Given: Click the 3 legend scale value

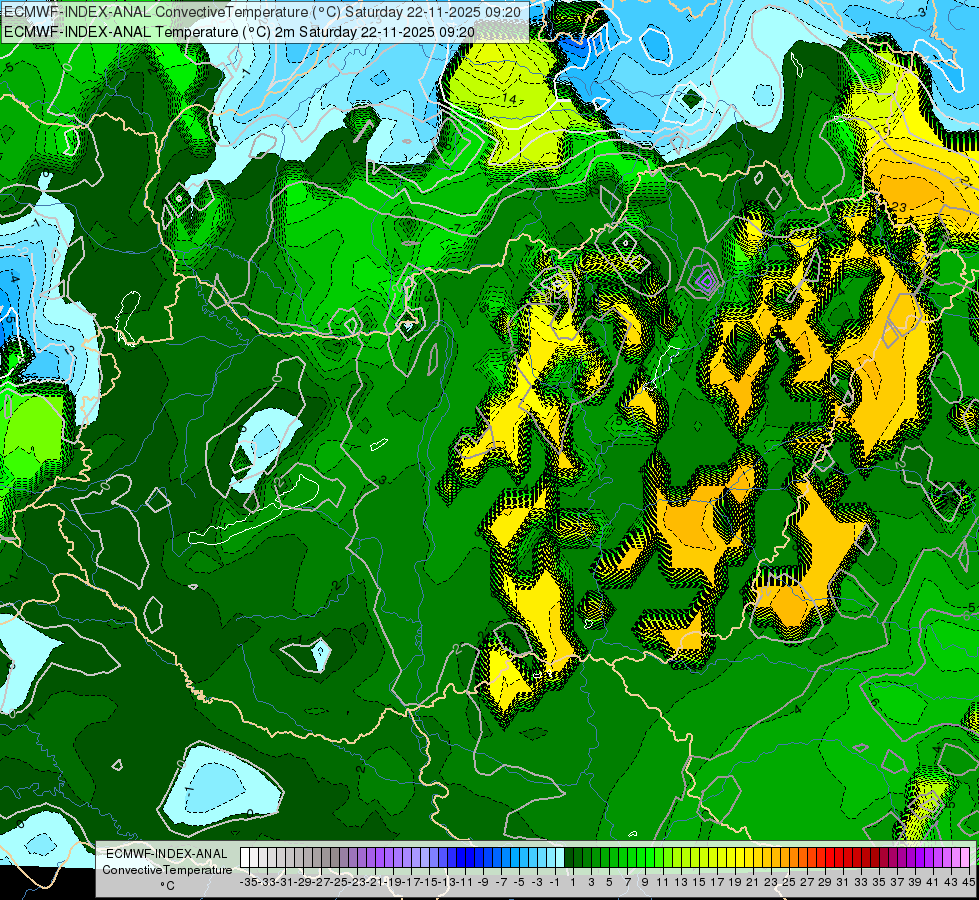Looking at the screenshot, I should click(591, 882).
